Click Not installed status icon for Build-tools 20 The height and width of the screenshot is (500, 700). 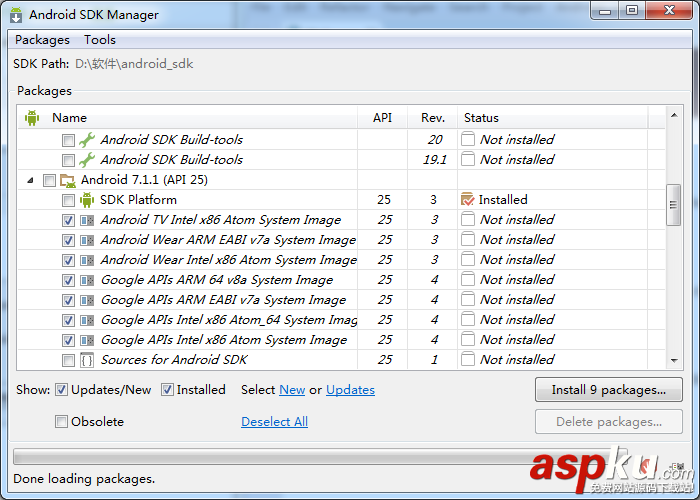coord(467,139)
